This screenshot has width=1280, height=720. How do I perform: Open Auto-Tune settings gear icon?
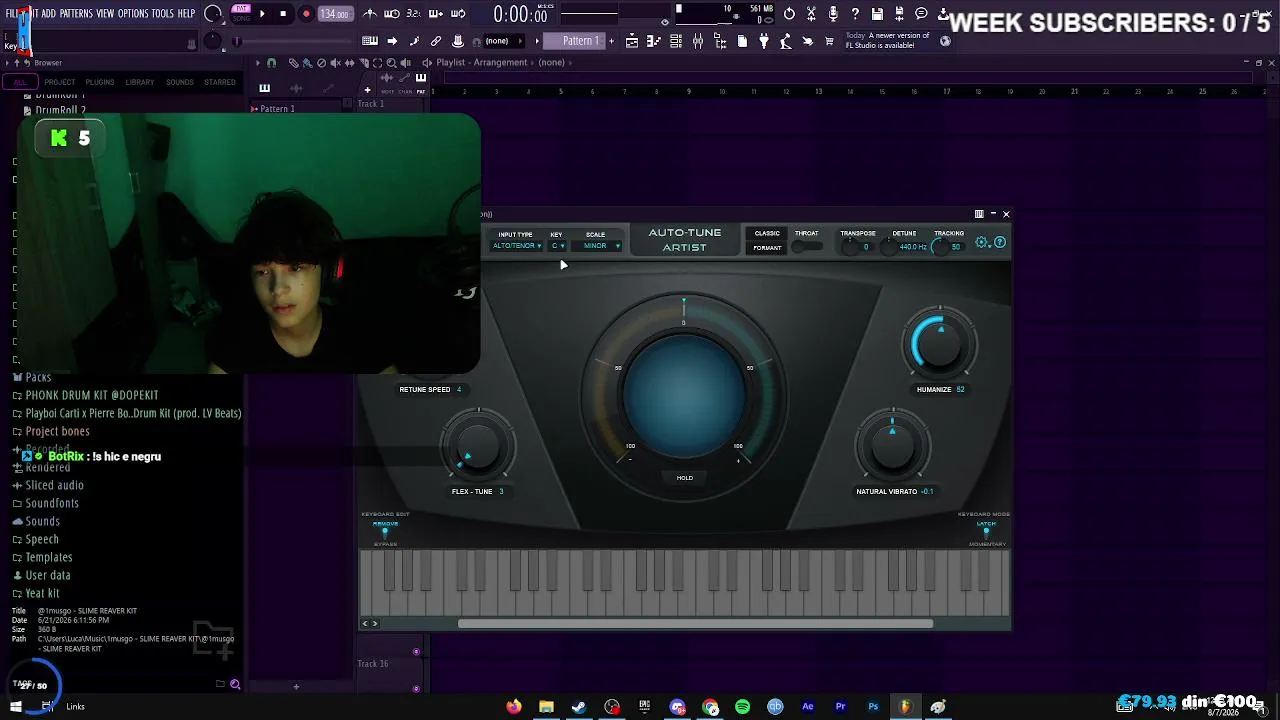pyautogui.click(x=982, y=242)
